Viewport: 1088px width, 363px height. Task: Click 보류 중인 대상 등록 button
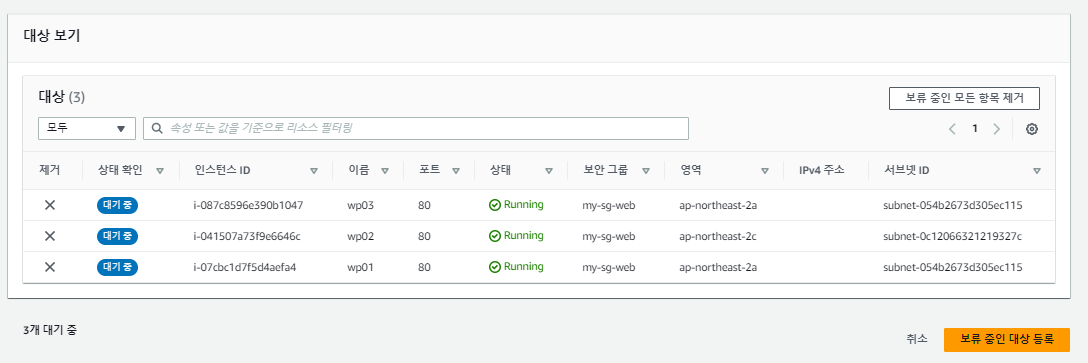[1007, 339]
